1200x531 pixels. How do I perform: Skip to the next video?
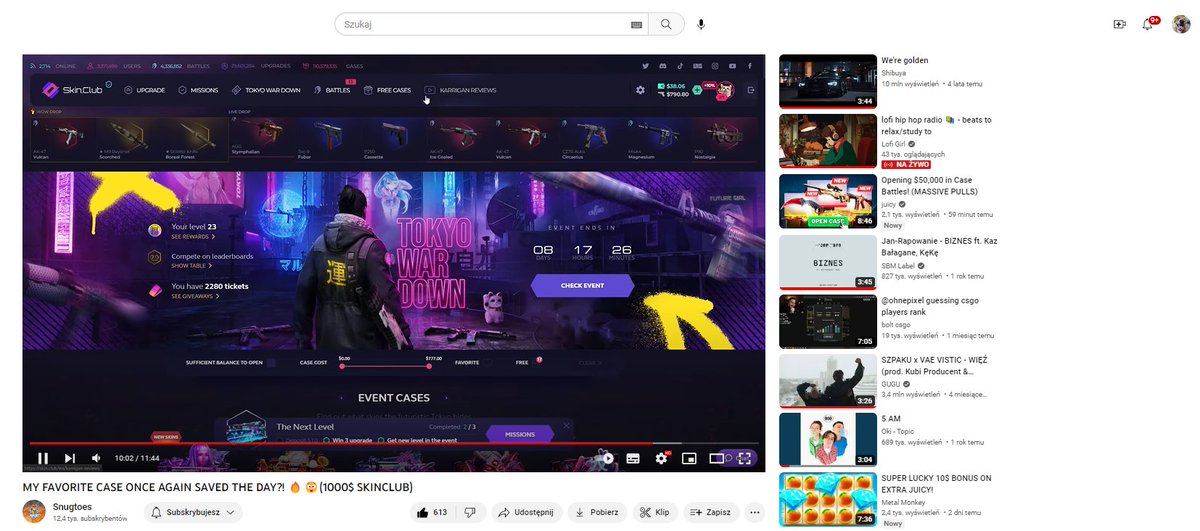[x=69, y=458]
